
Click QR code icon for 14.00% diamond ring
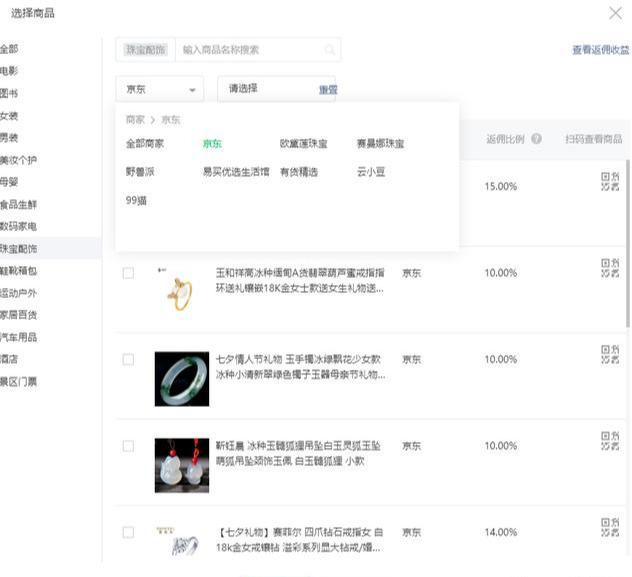[609, 527]
